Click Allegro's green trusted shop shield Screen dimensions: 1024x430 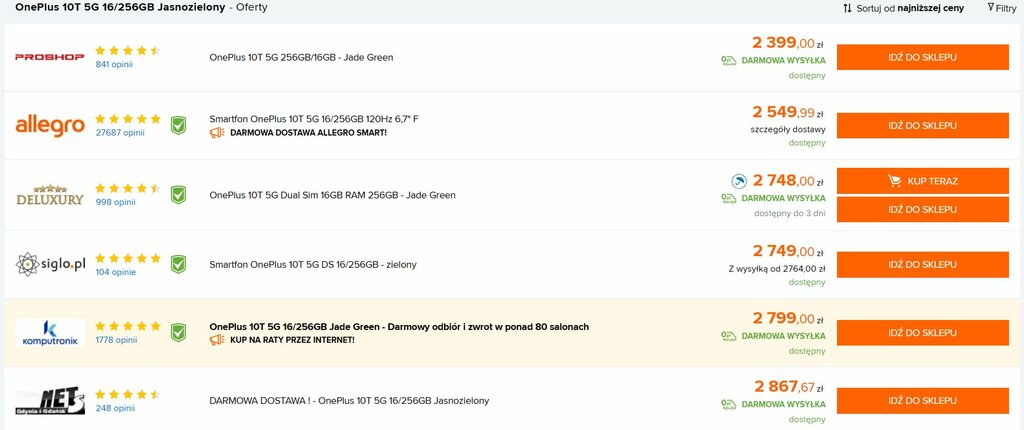click(x=178, y=125)
